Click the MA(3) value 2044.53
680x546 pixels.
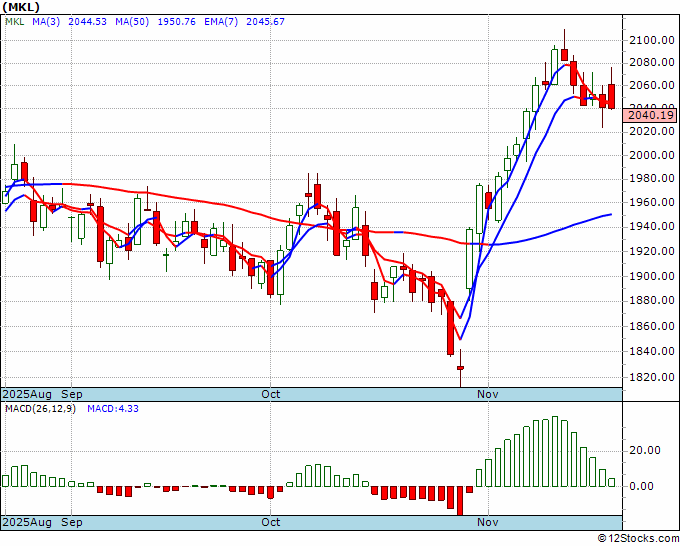point(88,22)
